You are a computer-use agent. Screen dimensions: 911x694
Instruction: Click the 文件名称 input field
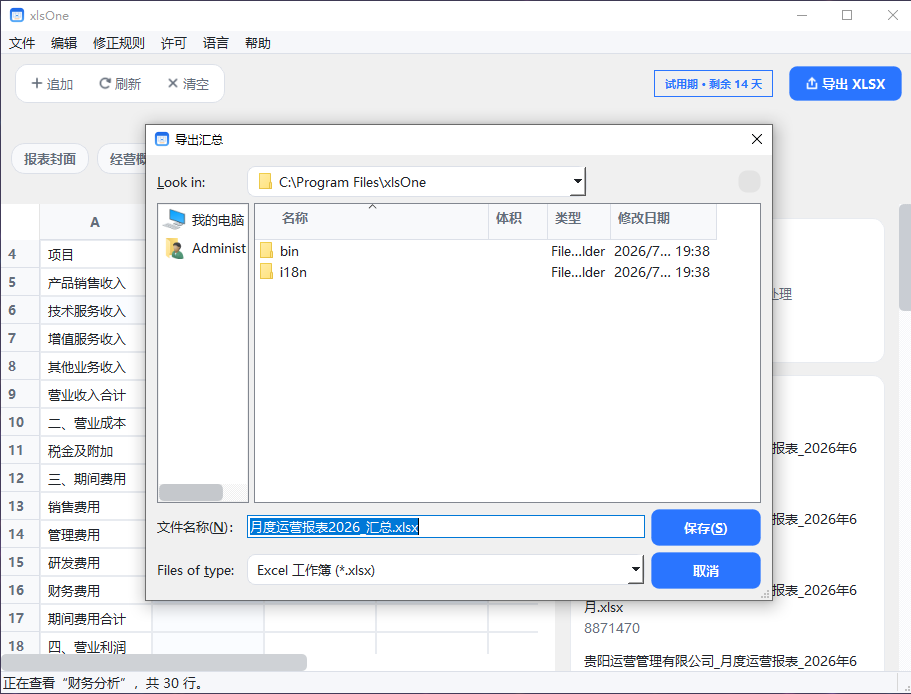[x=446, y=527]
